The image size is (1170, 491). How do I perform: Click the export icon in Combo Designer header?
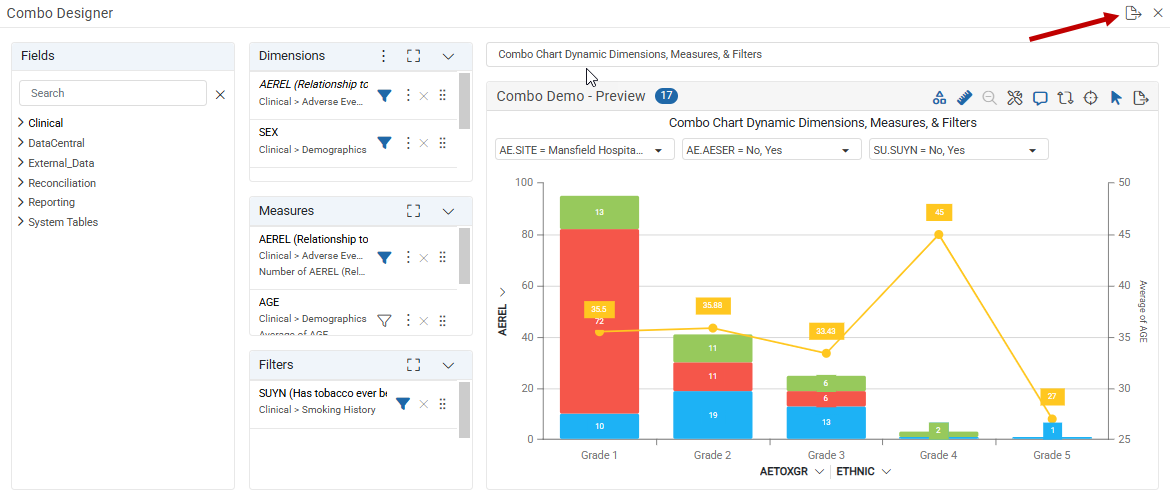pos(1133,13)
